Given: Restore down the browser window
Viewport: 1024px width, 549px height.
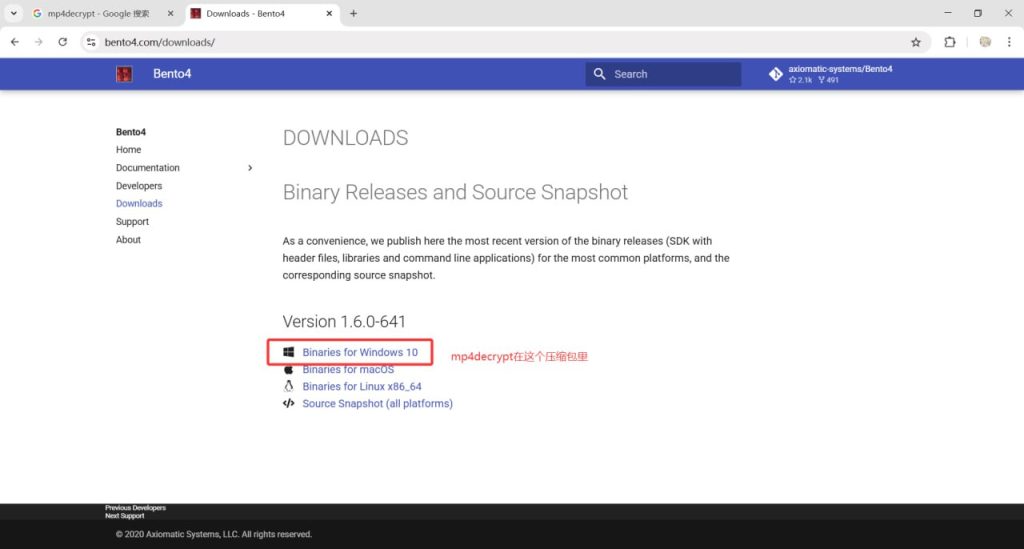Looking at the screenshot, I should (x=978, y=13).
